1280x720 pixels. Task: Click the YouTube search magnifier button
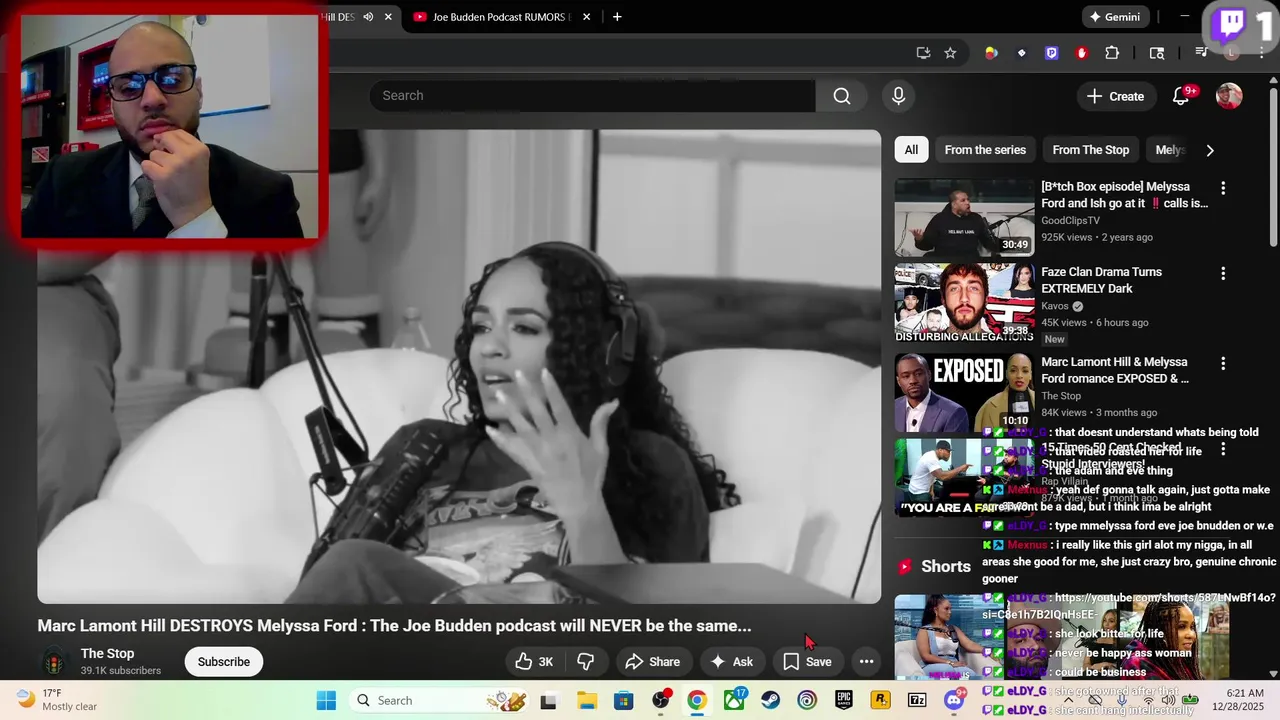click(x=842, y=96)
